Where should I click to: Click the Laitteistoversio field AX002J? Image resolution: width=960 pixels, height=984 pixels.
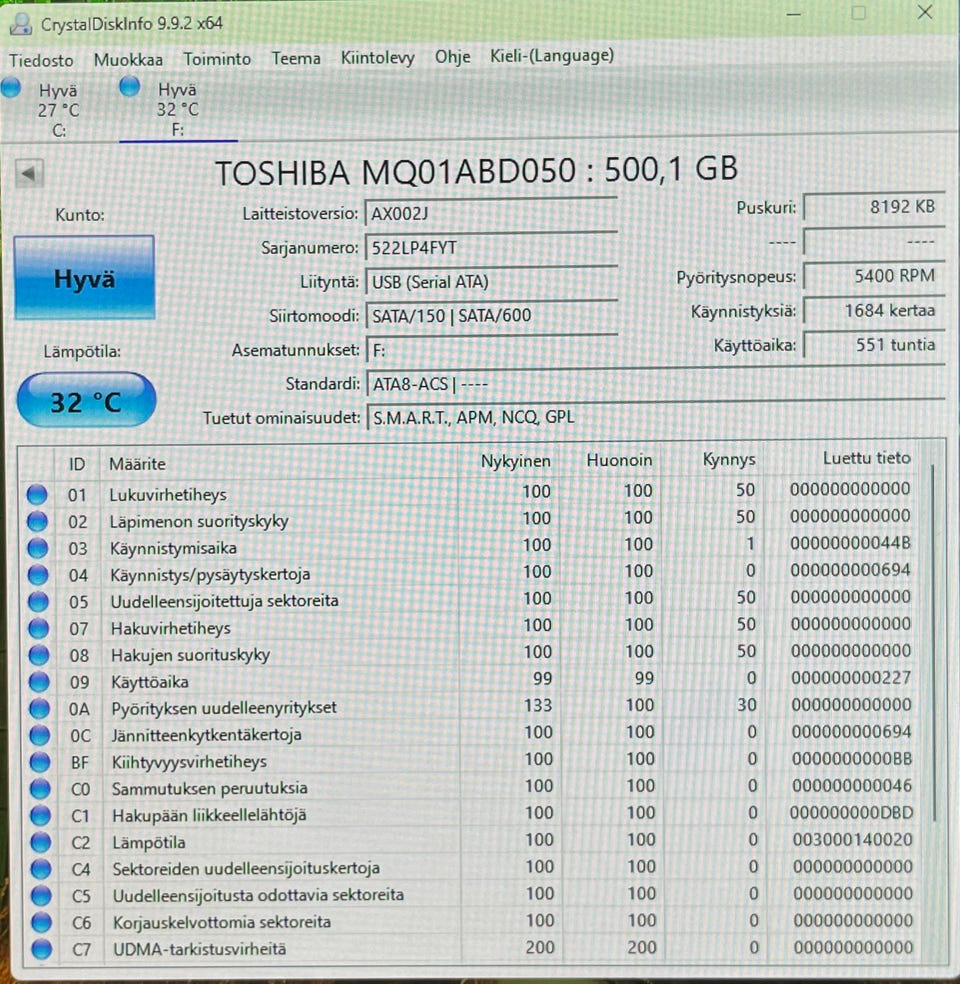pyautogui.click(x=491, y=213)
